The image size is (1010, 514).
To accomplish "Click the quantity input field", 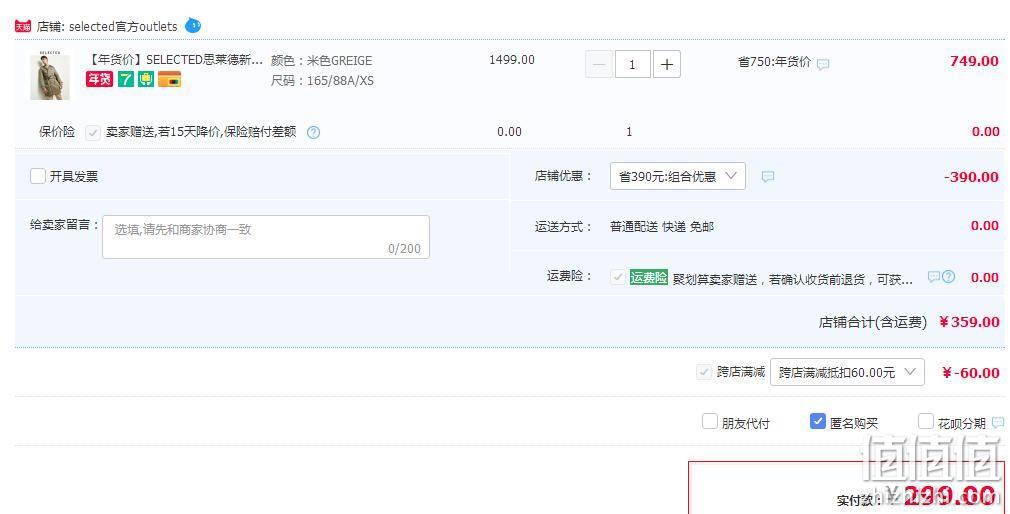I will (633, 64).
